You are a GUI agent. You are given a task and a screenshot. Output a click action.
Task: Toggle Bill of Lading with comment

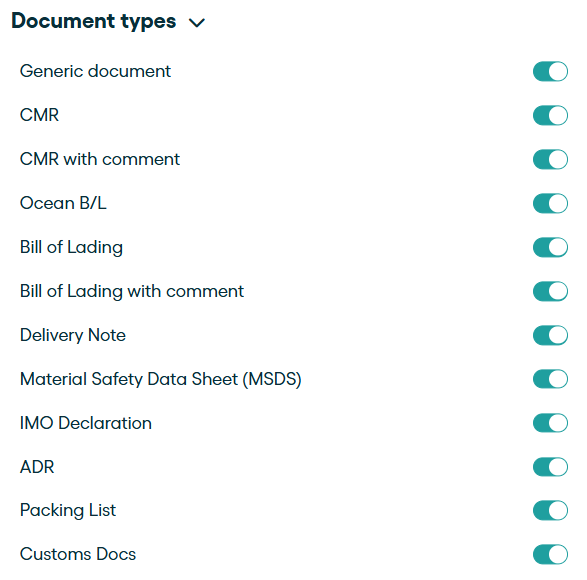[x=550, y=291]
